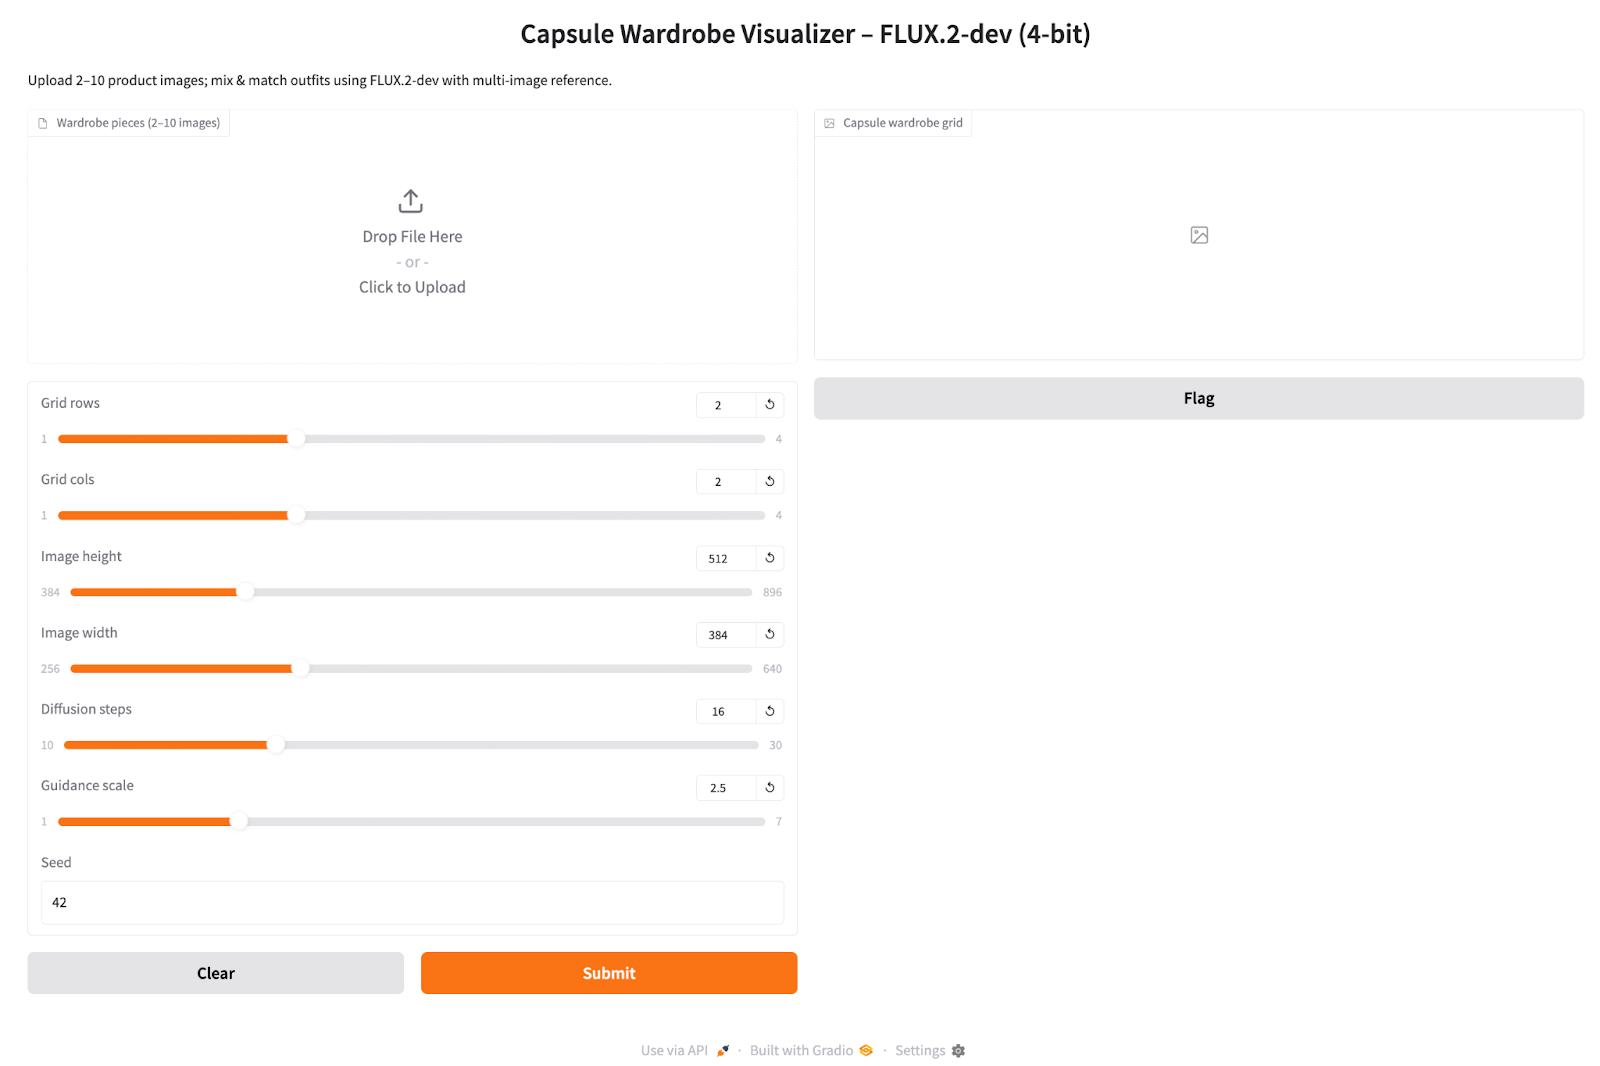Reset Diffusion steps to default
This screenshot has height=1066, width=1600.
(x=770, y=711)
